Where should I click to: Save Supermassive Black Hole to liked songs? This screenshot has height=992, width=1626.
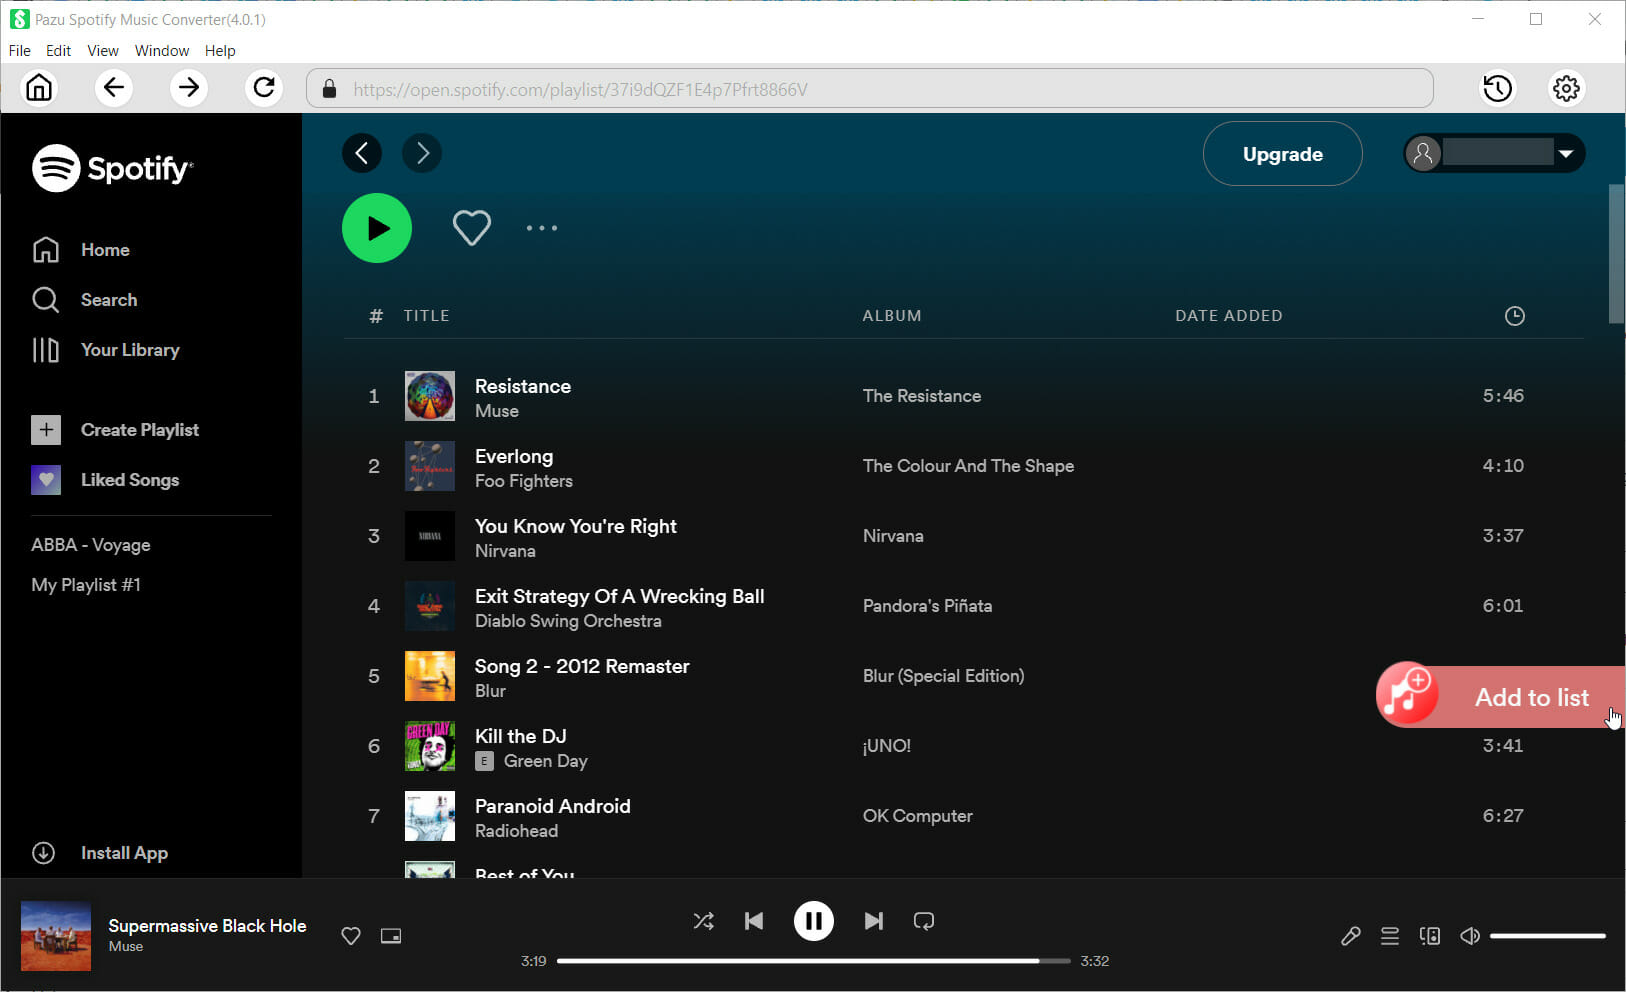351,936
